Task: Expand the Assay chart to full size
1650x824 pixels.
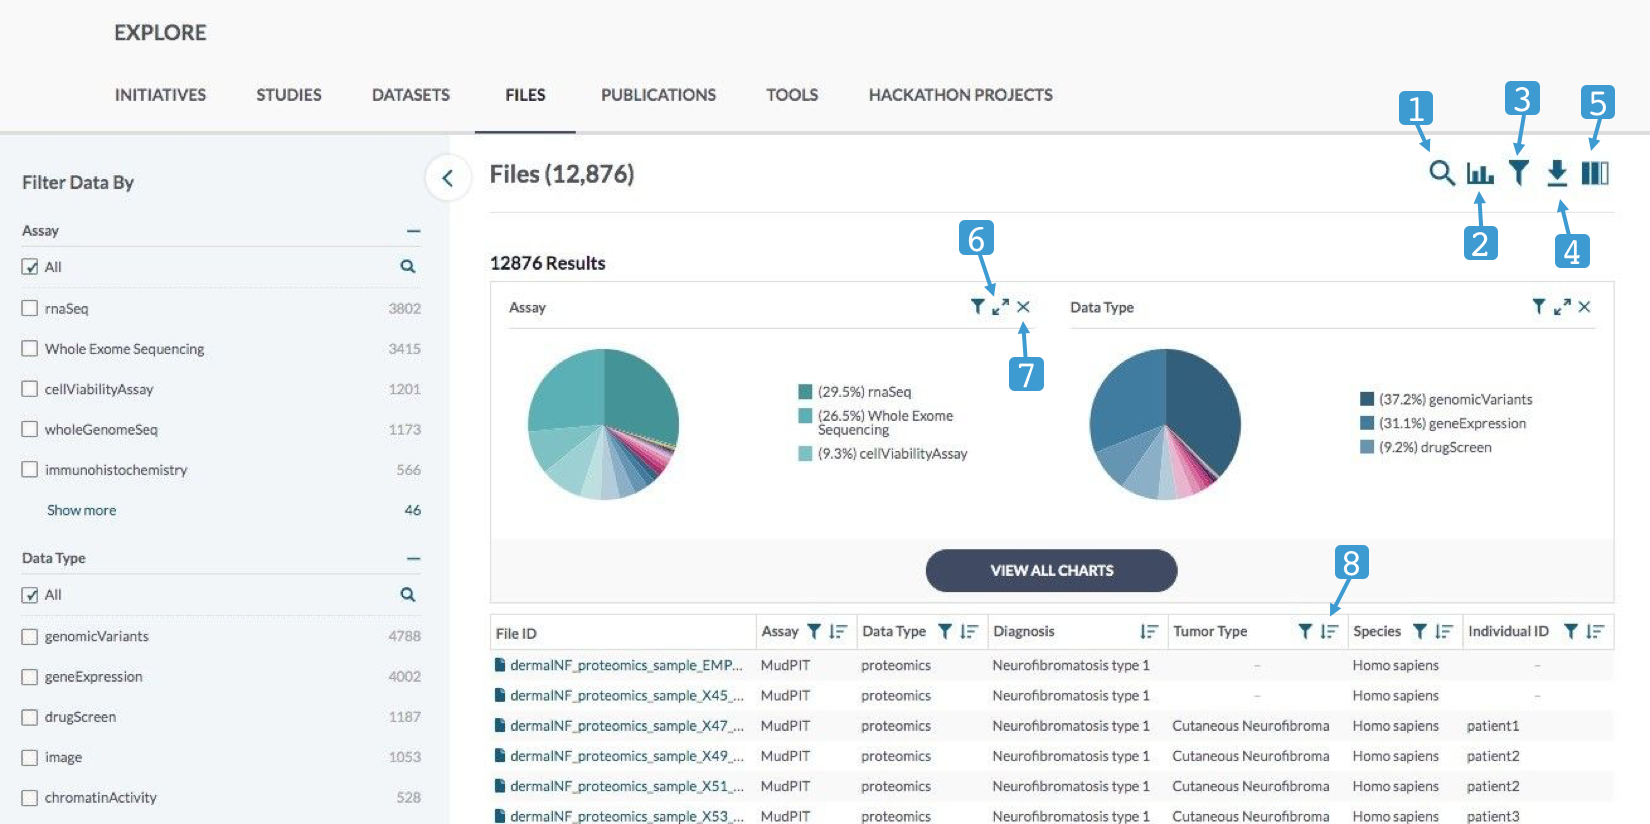Action: tap(1000, 307)
